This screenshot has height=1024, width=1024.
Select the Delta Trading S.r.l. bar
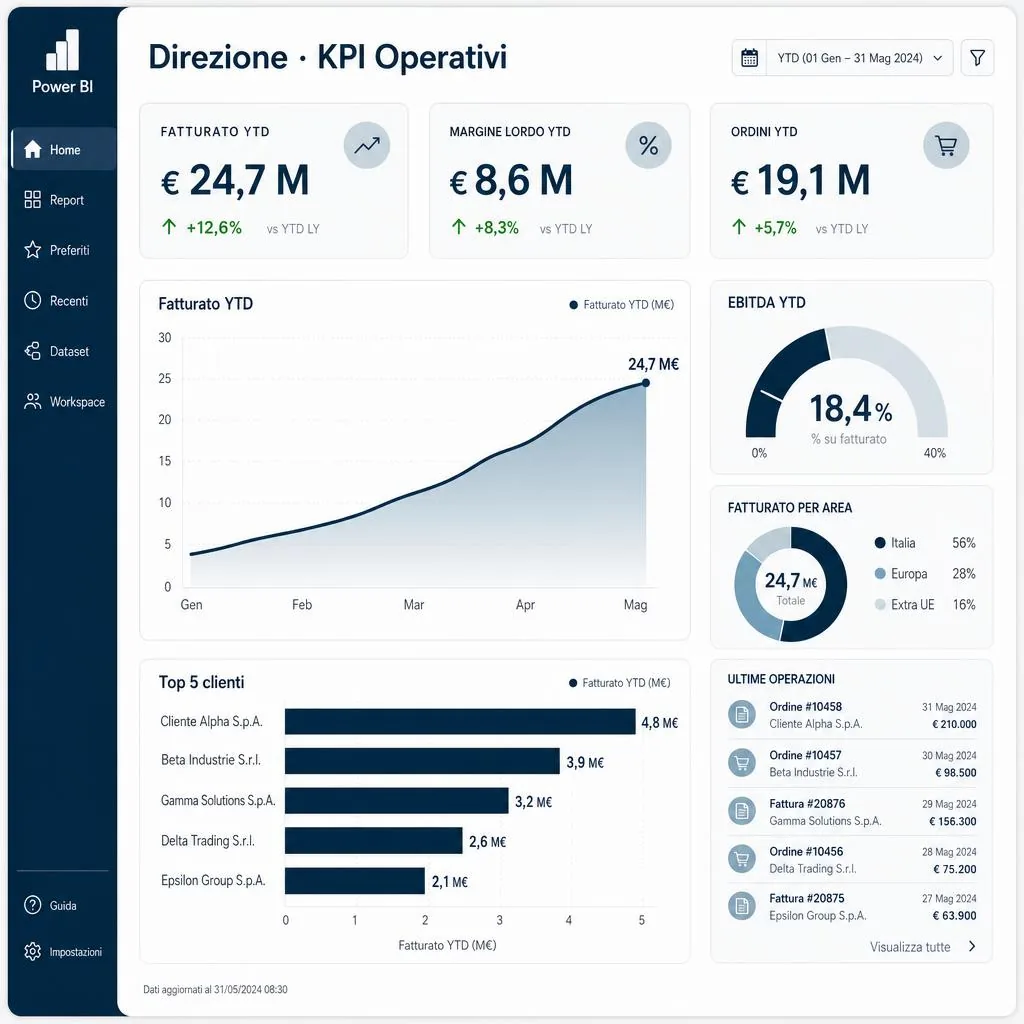point(374,840)
